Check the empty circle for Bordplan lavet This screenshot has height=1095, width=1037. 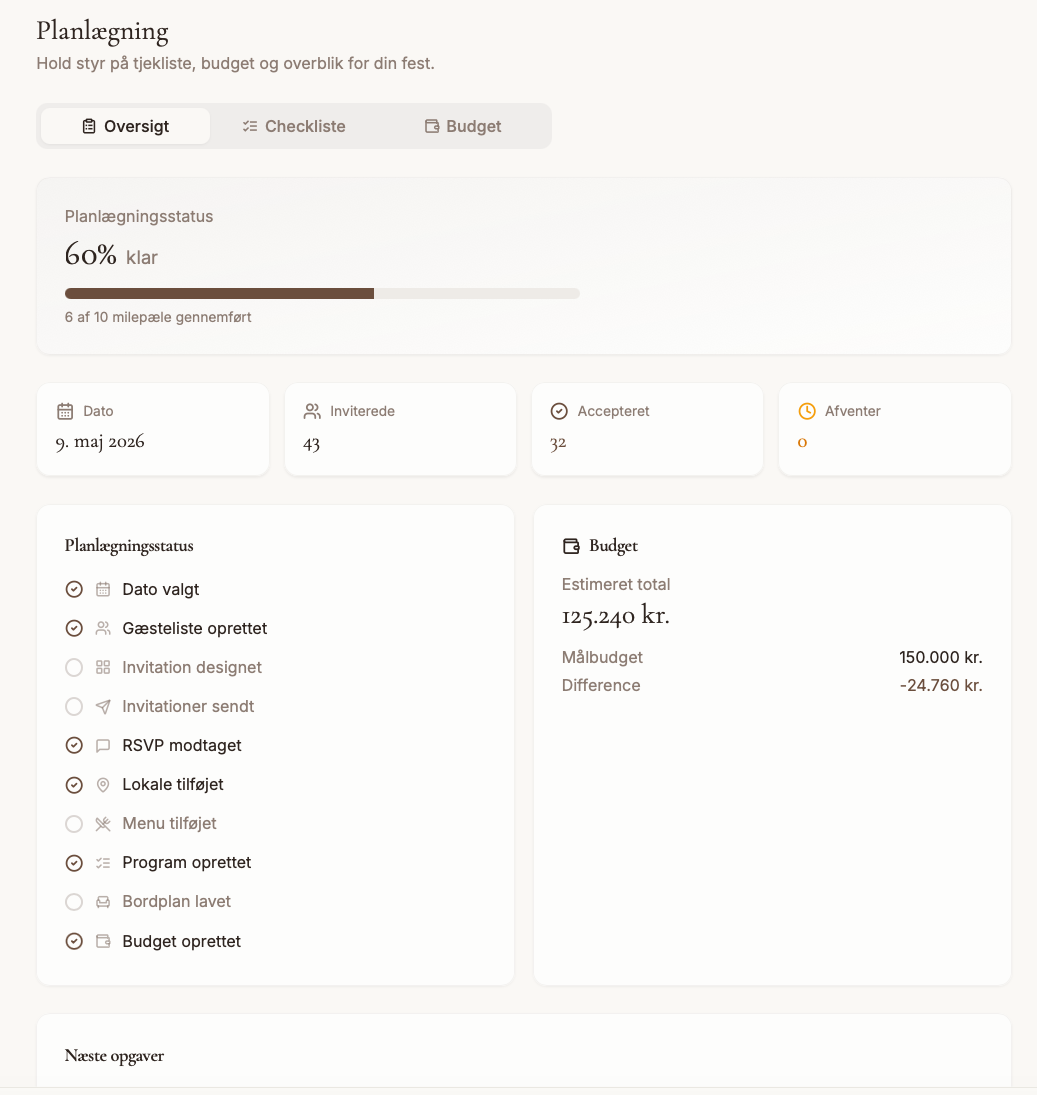(x=74, y=902)
